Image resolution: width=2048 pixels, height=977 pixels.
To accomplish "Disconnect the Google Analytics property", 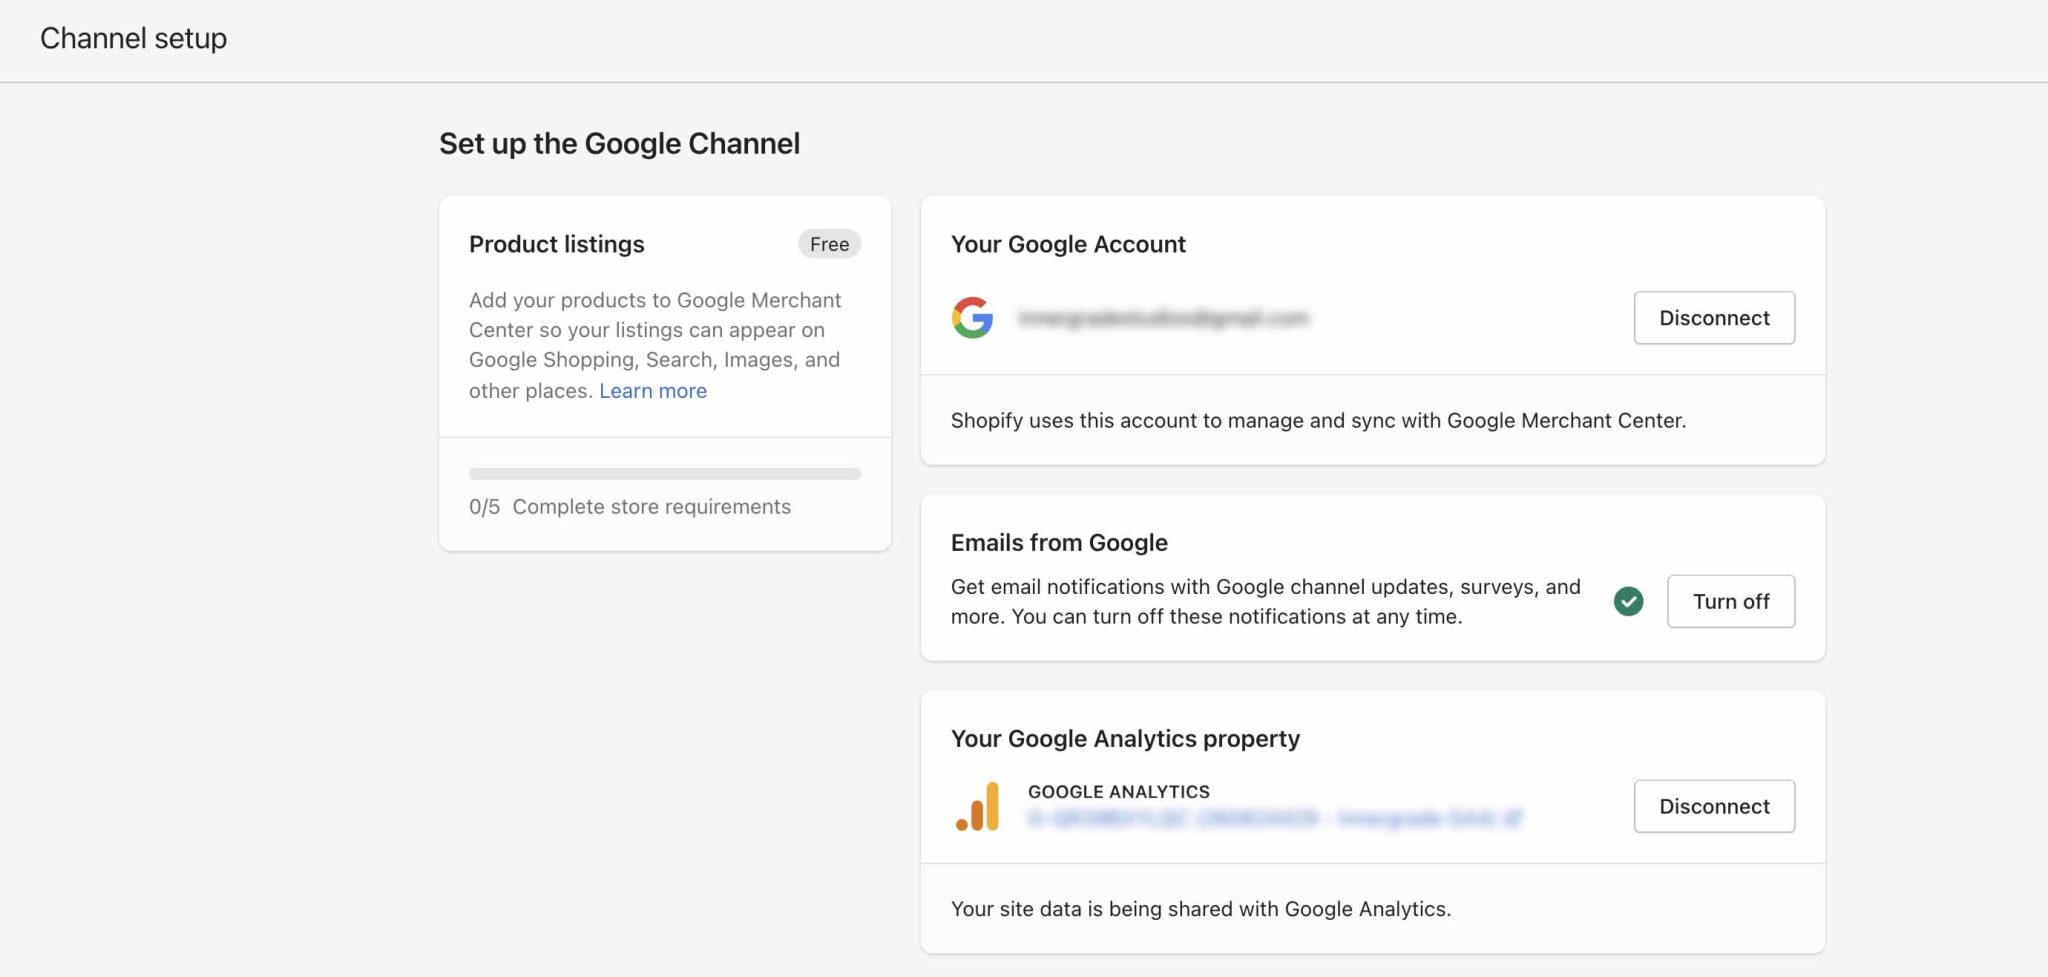I will (x=1714, y=806).
